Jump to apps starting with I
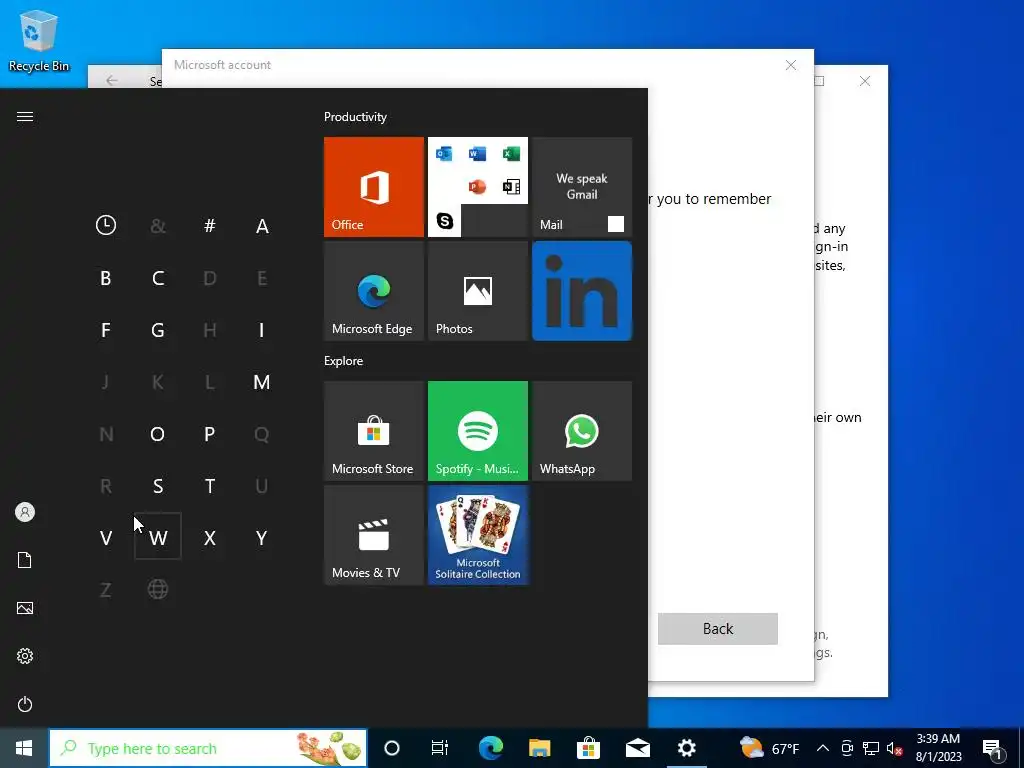 coord(262,330)
